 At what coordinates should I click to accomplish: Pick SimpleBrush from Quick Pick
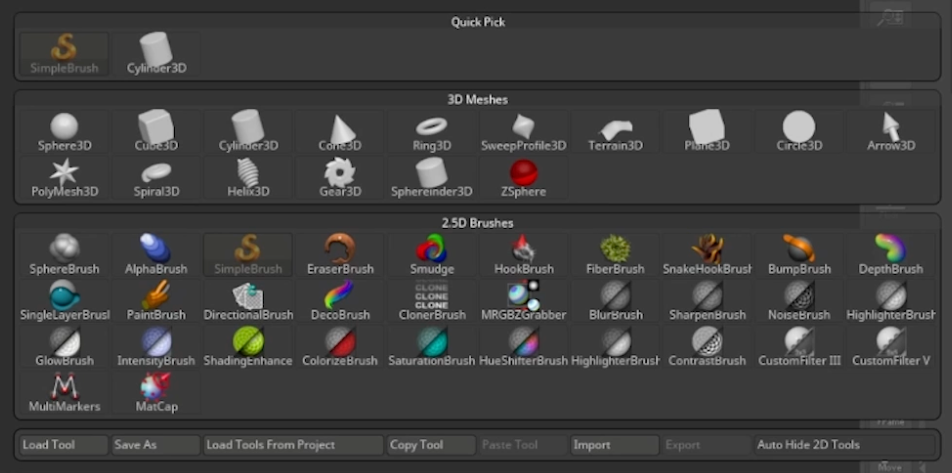click(x=64, y=55)
